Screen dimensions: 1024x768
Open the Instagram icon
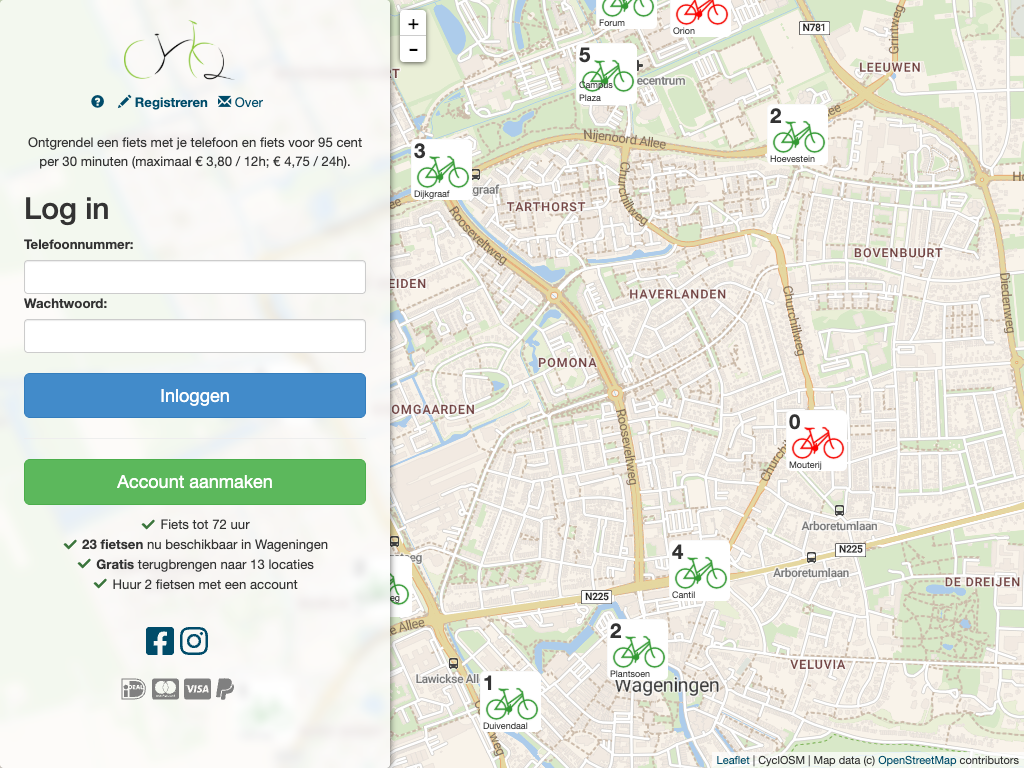[x=194, y=641]
